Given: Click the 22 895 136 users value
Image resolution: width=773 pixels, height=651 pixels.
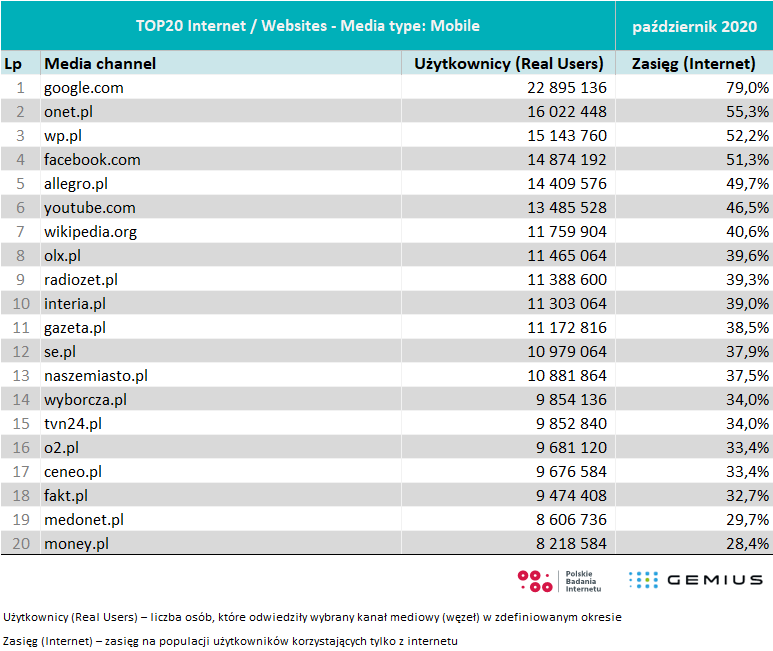Looking at the screenshot, I should [558, 88].
